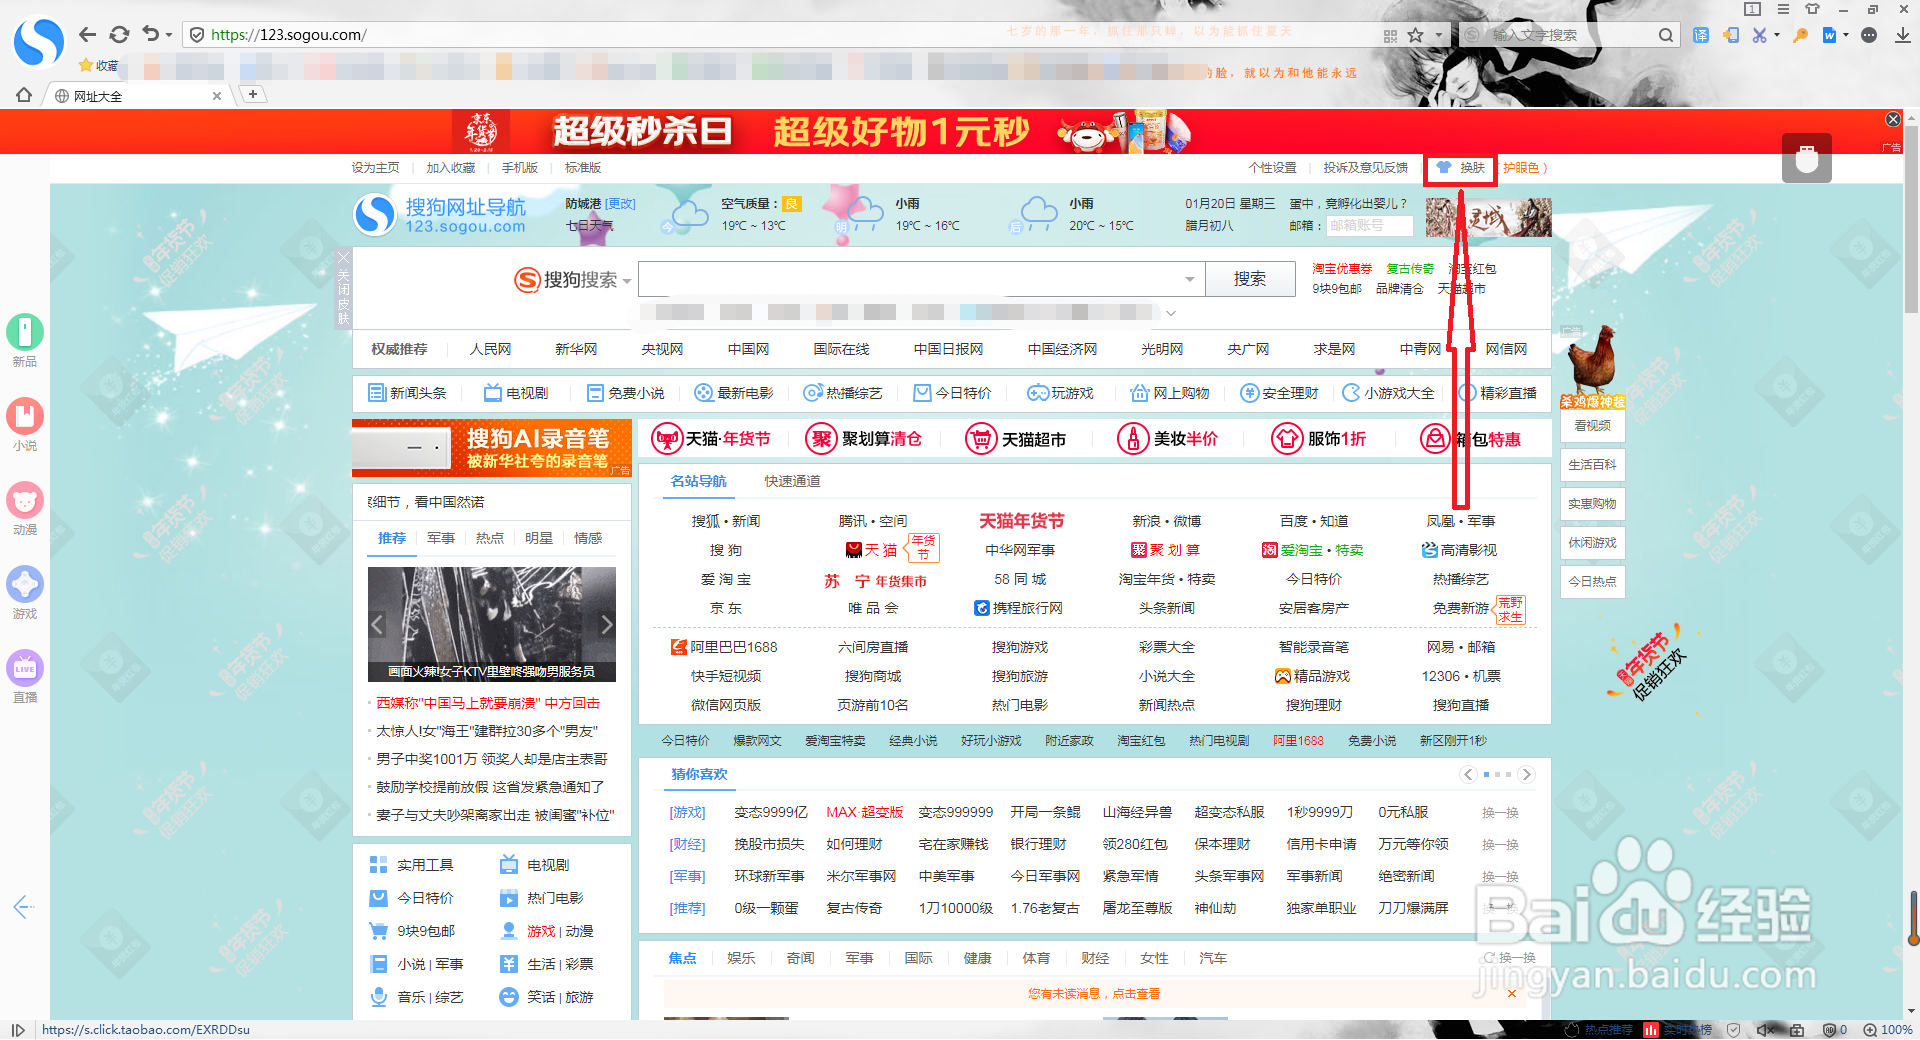Image resolution: width=1920 pixels, height=1040 pixels.
Task: Click the 换肤 skin change link
Action: [x=1472, y=168]
